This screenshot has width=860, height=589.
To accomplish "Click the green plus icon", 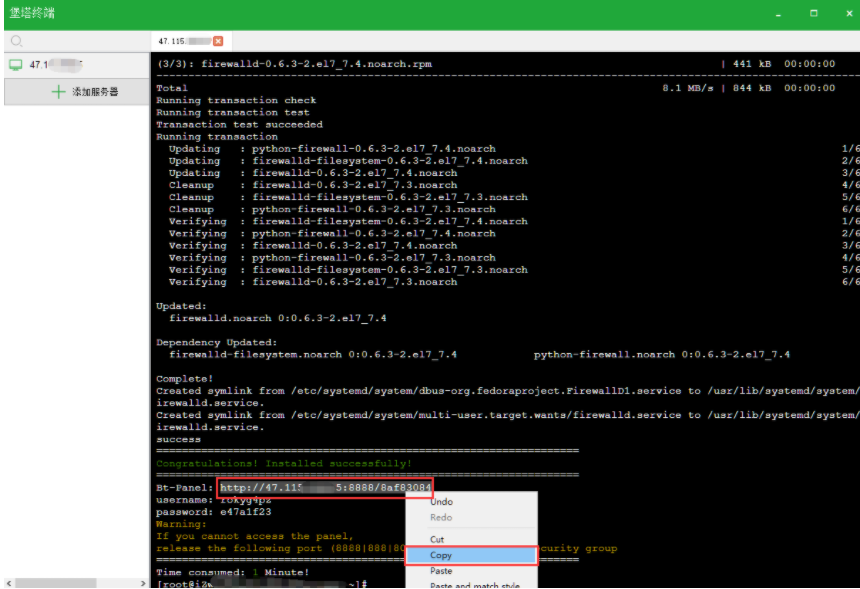I will [58, 92].
